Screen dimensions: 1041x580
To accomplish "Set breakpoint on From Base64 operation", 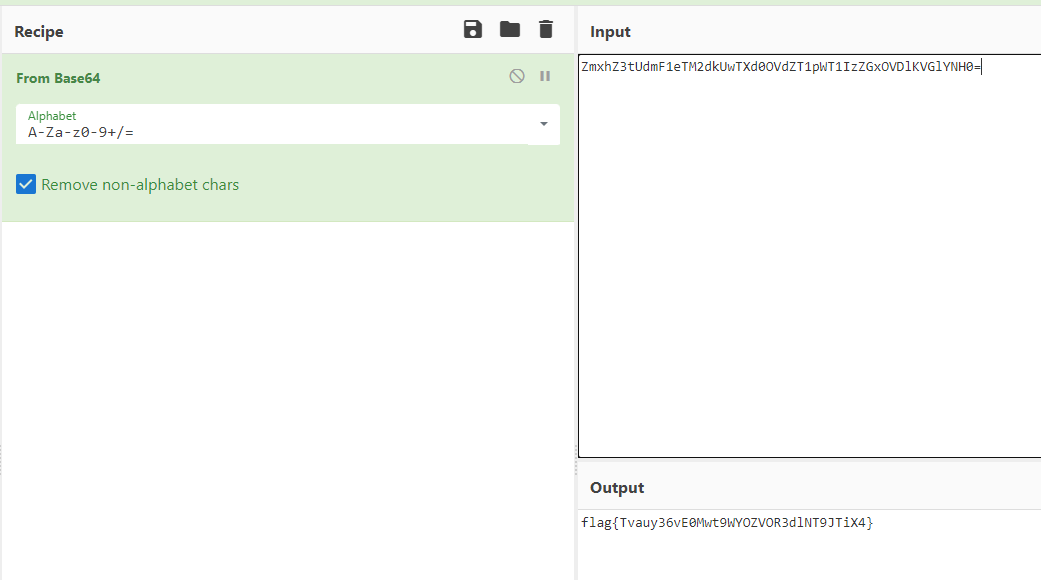I will pyautogui.click(x=545, y=76).
